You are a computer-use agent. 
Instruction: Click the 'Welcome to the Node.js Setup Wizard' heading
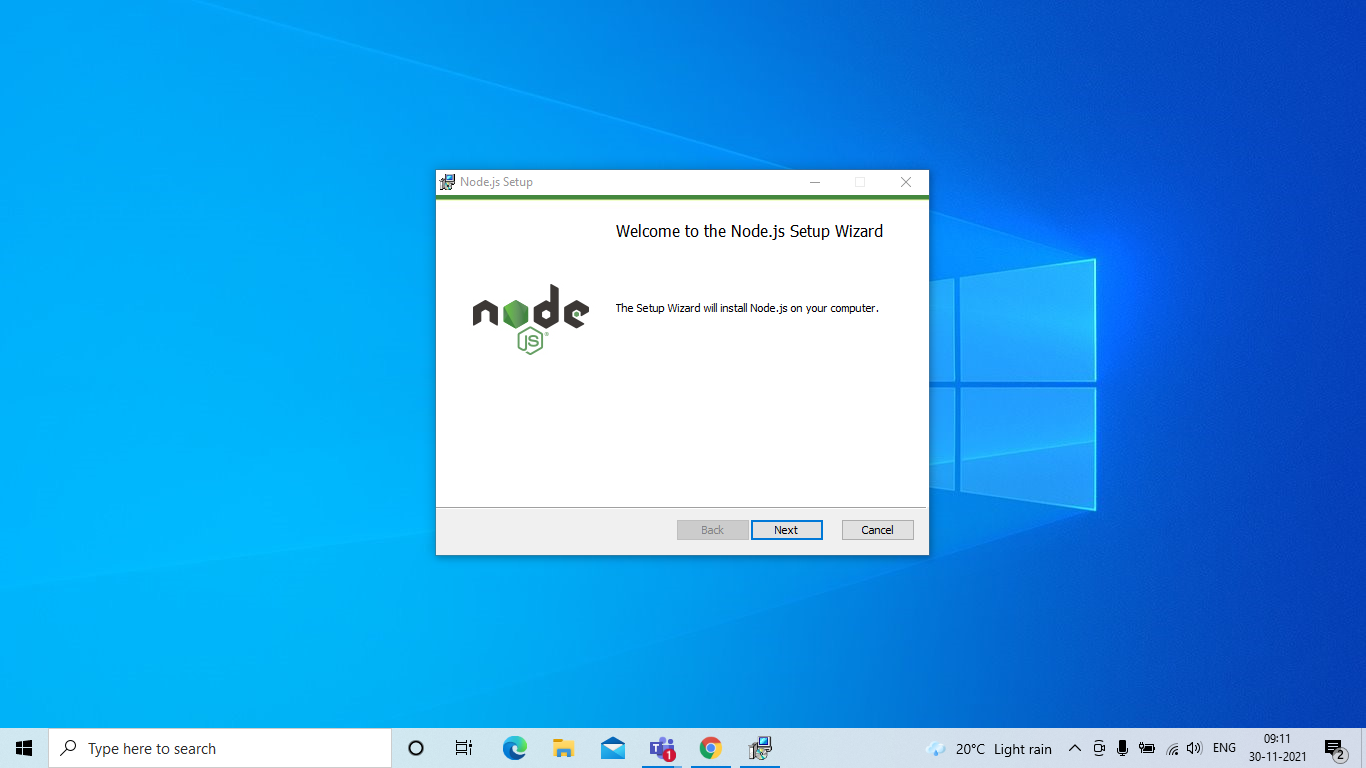click(749, 231)
